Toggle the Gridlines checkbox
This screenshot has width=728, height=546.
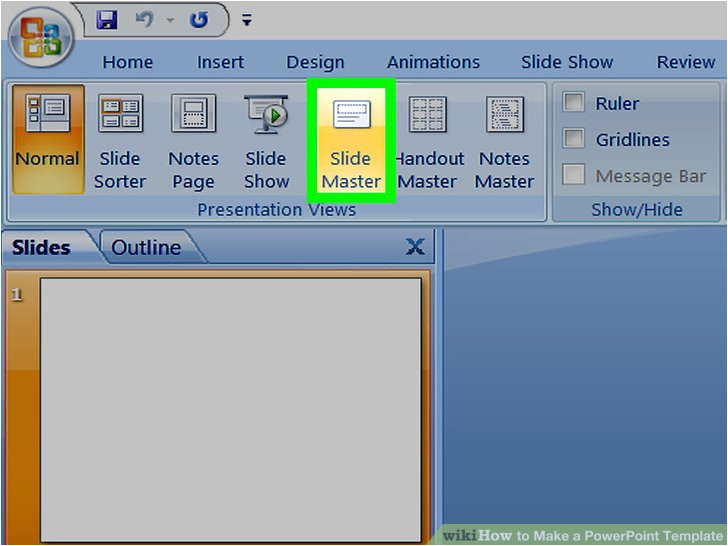pos(574,139)
